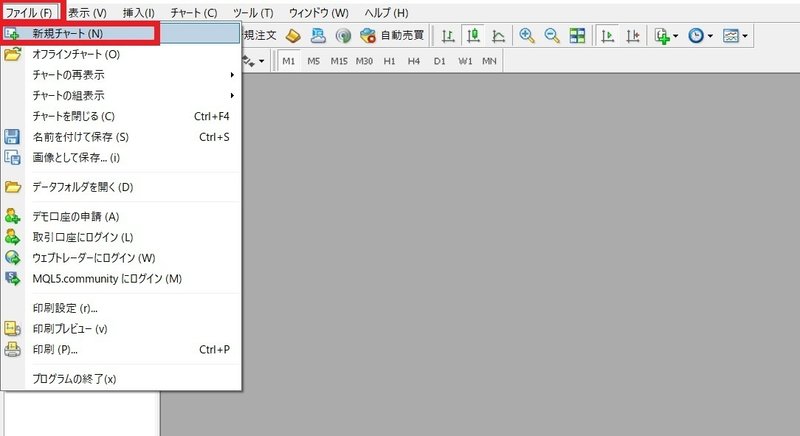
Task: Tile chart windows with grid icon
Action: (x=577, y=36)
